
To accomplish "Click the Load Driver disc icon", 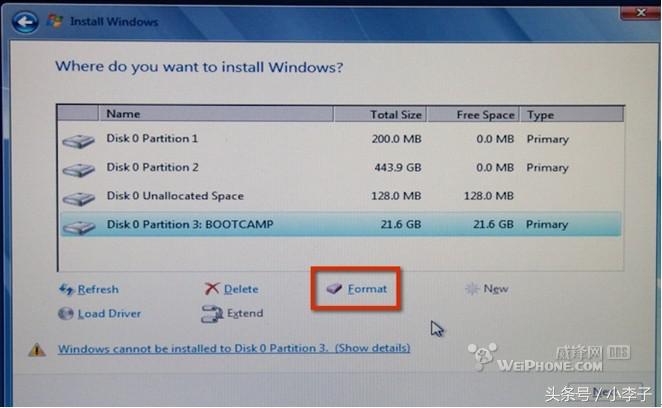I will pos(65,314).
